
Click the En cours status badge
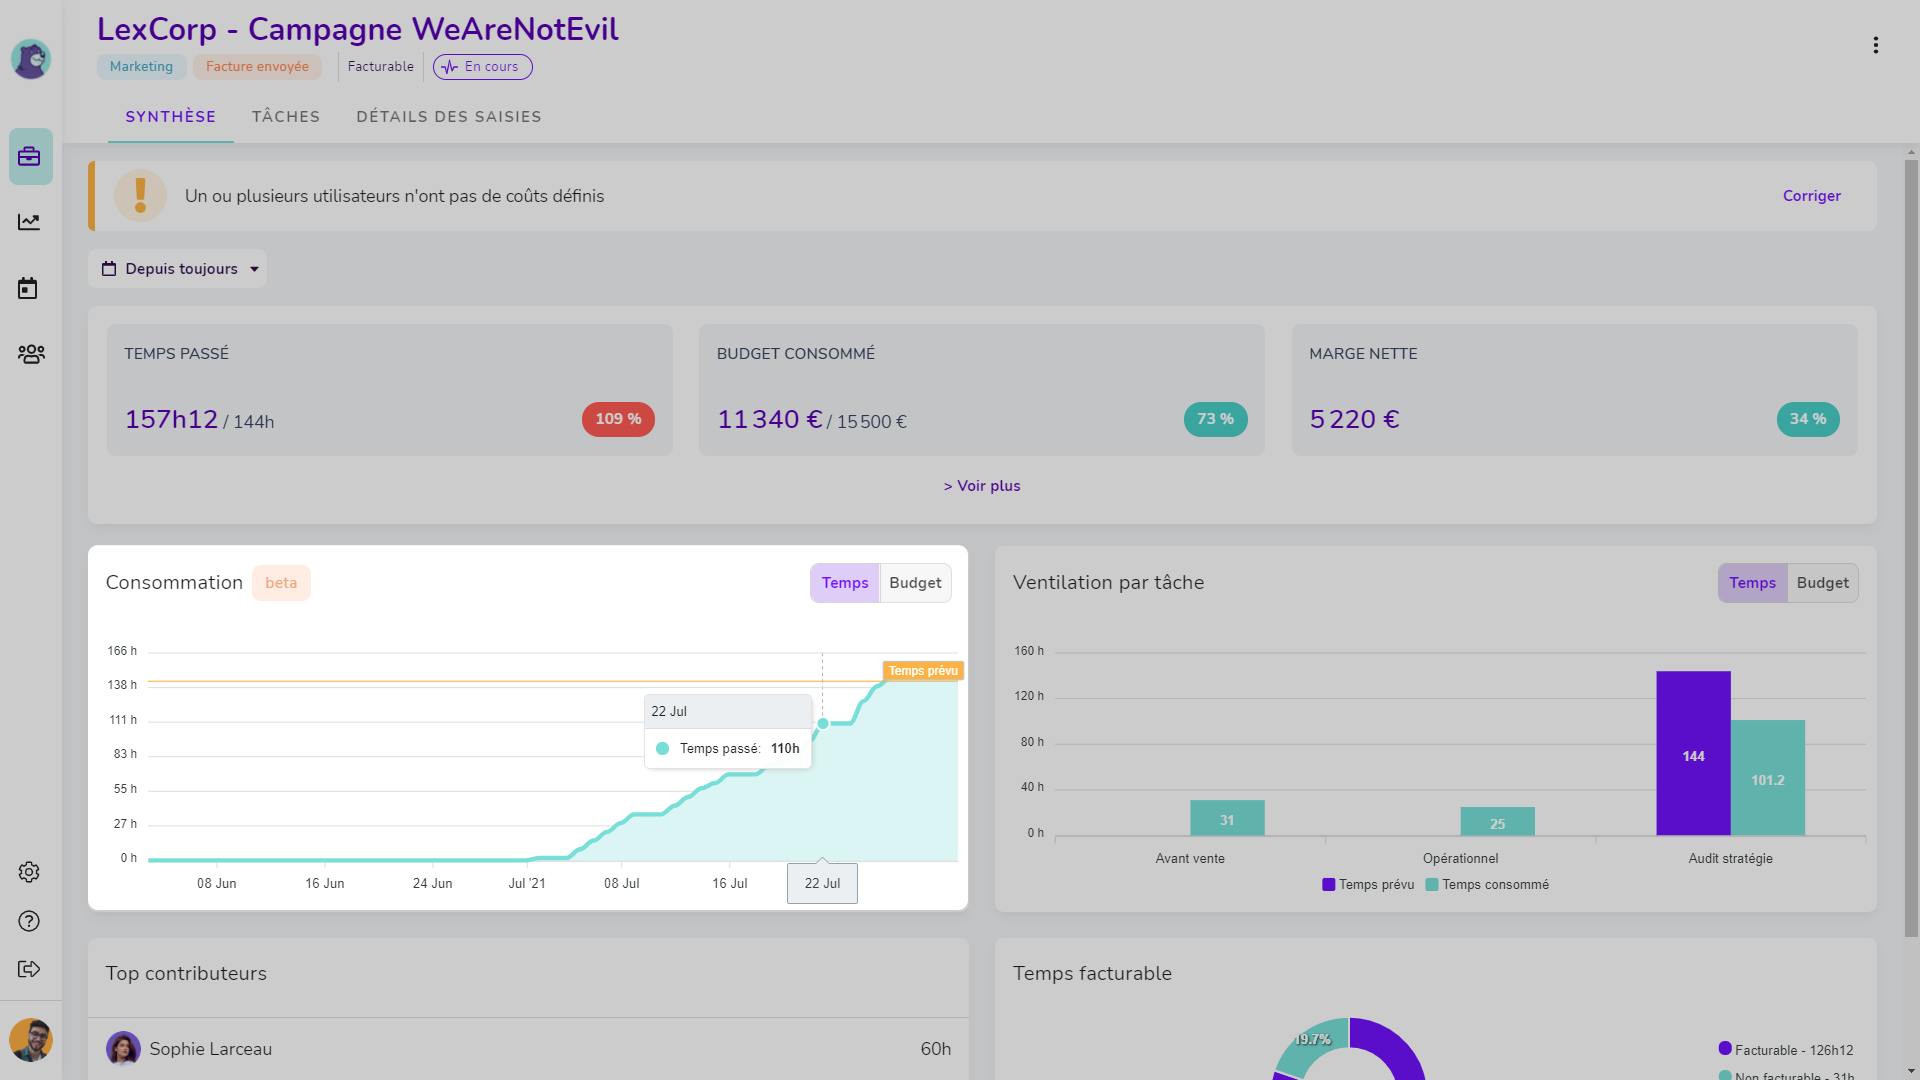483,67
